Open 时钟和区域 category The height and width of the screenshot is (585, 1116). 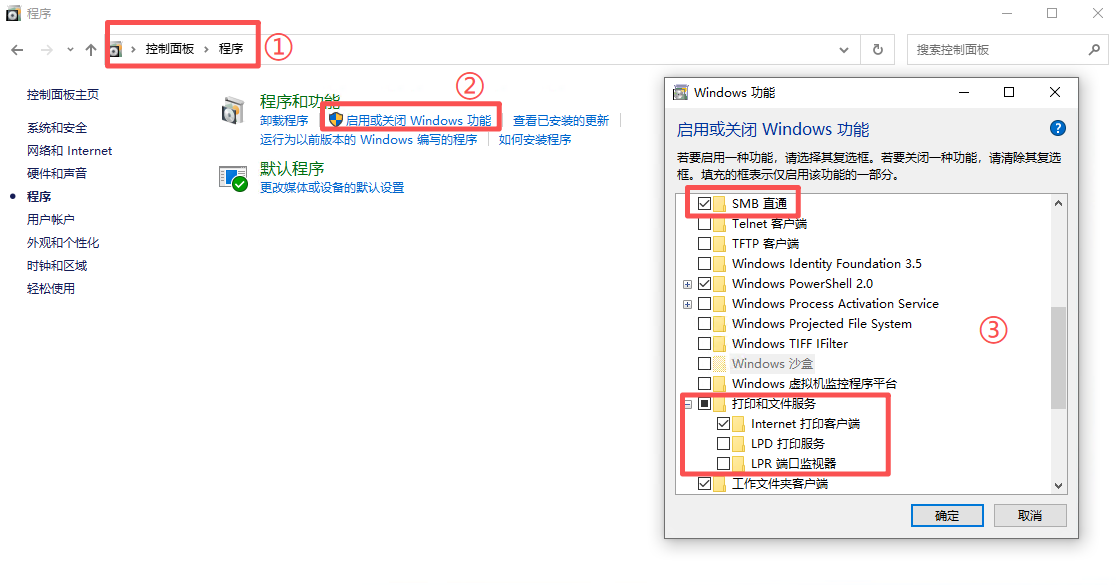pyautogui.click(x=57, y=265)
